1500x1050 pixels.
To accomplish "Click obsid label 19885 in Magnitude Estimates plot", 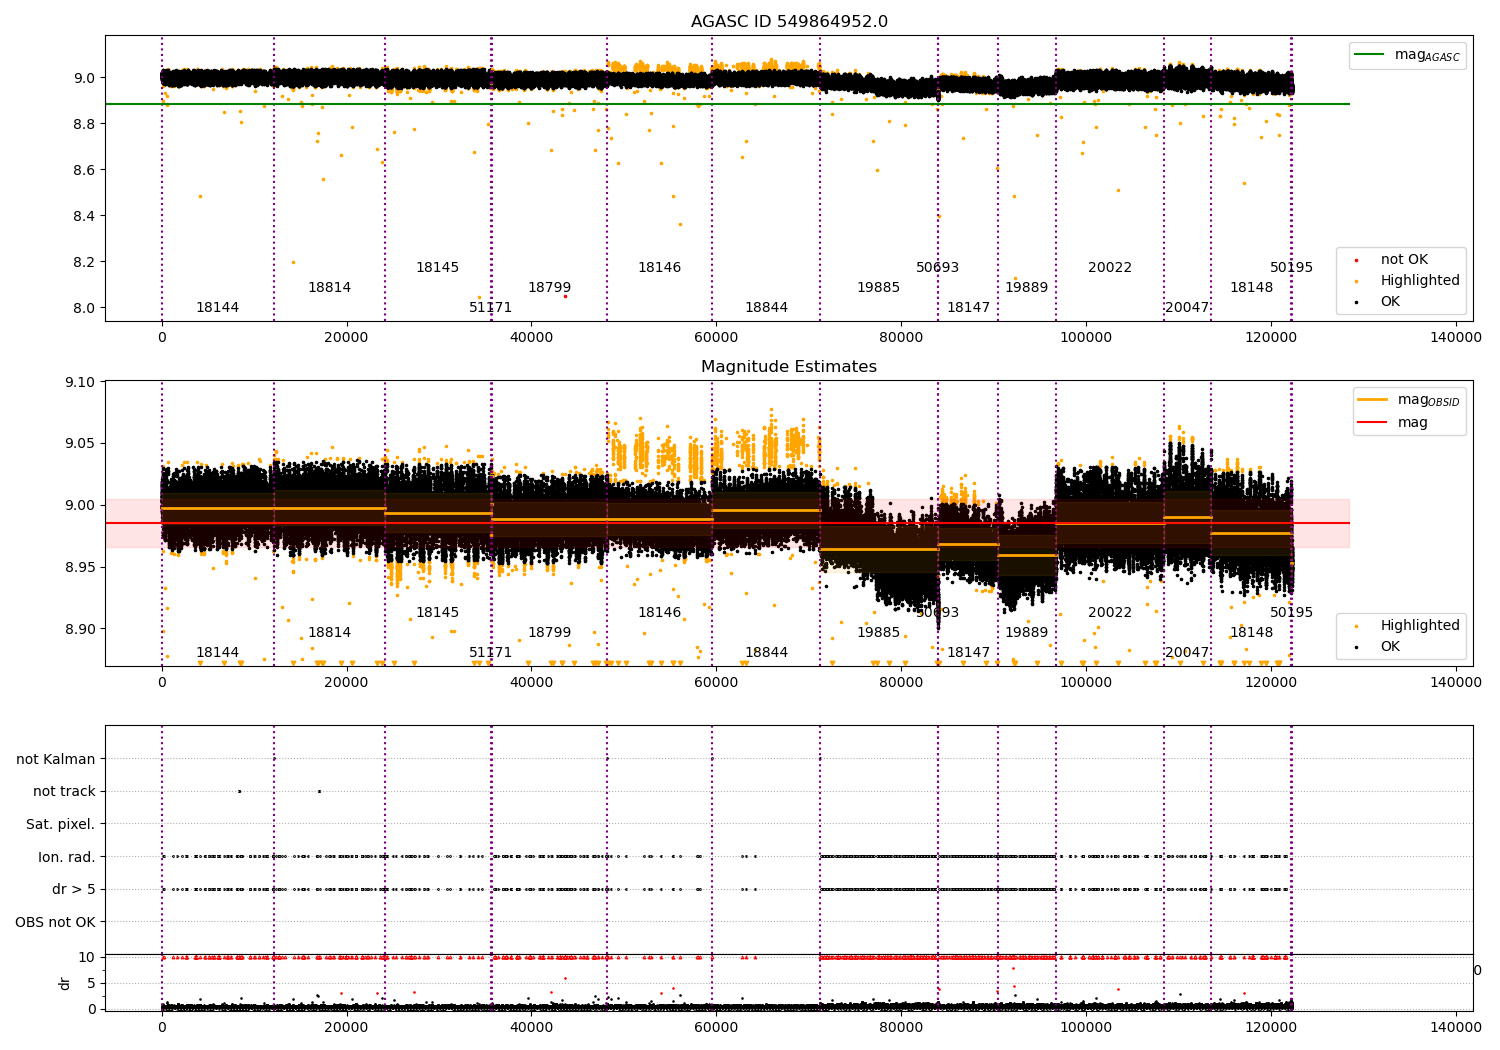I will (x=878, y=633).
